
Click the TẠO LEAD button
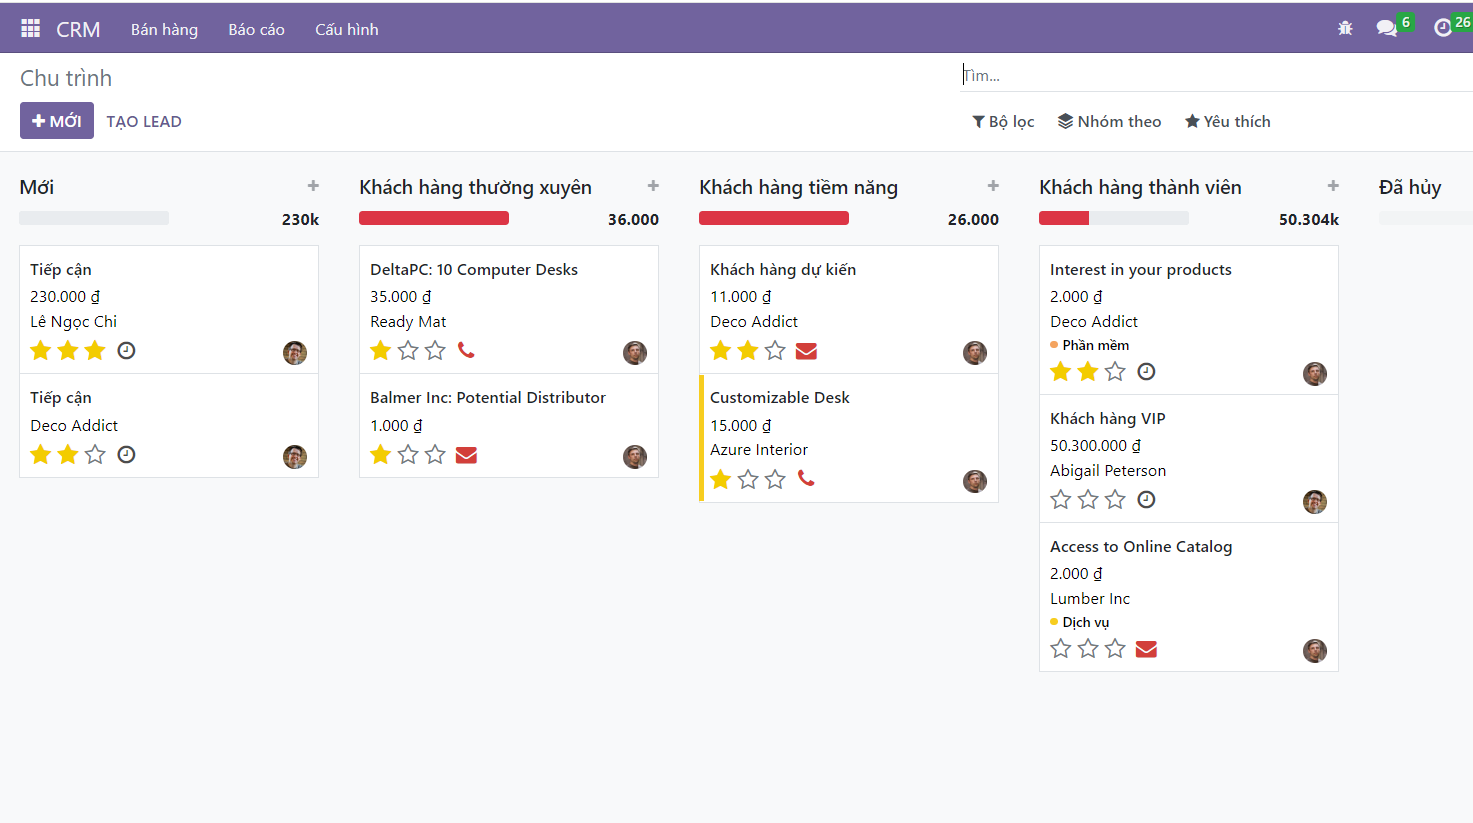point(144,121)
